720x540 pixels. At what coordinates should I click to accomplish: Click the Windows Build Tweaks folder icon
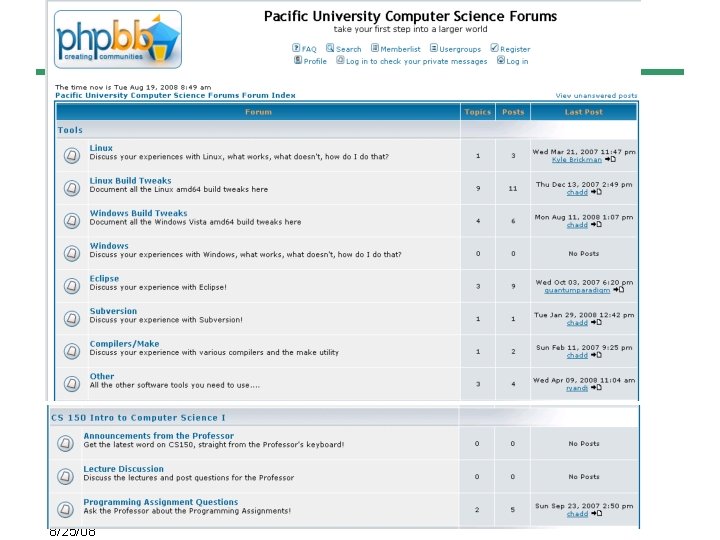tap(72, 221)
